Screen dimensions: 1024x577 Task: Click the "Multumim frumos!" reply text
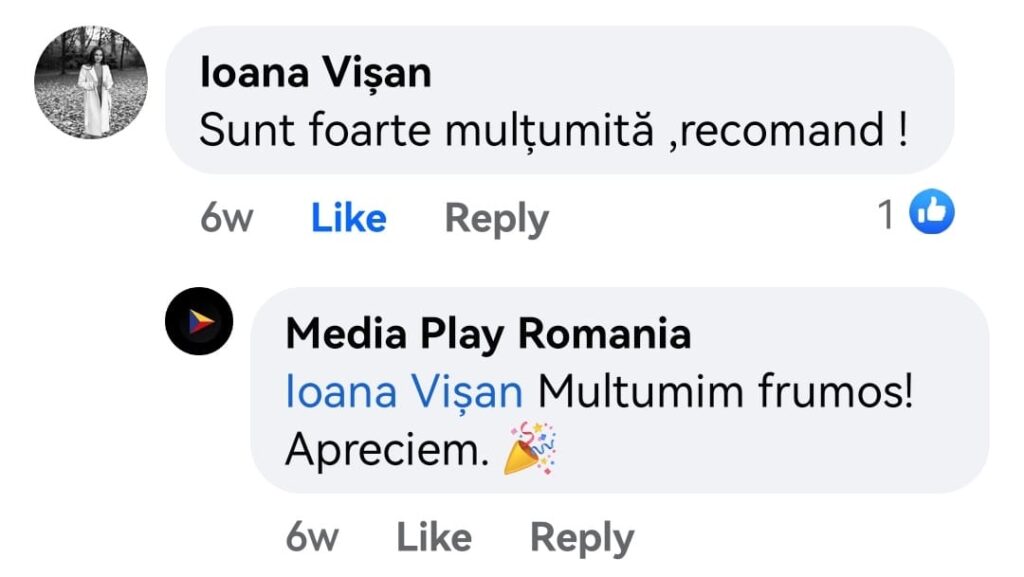pos(726,392)
